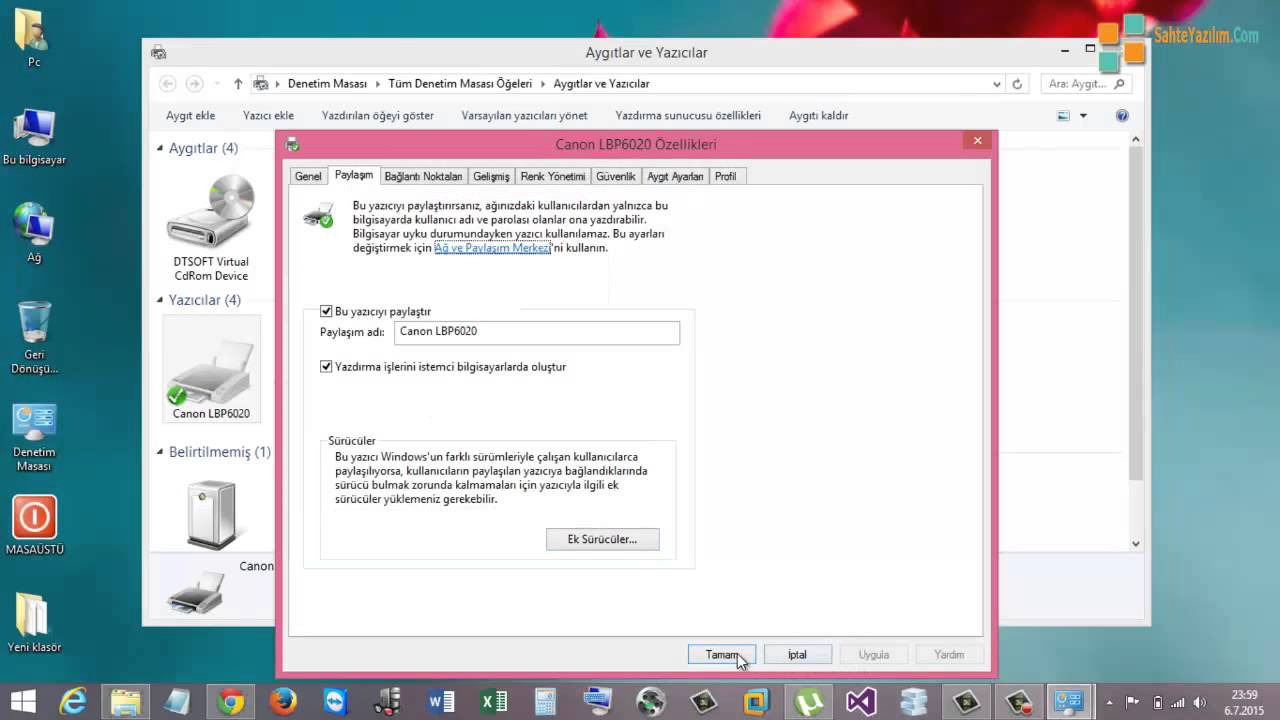Open Ağ ve Paylaşım Merkezi link
The width and height of the screenshot is (1280, 720).
[x=493, y=248]
